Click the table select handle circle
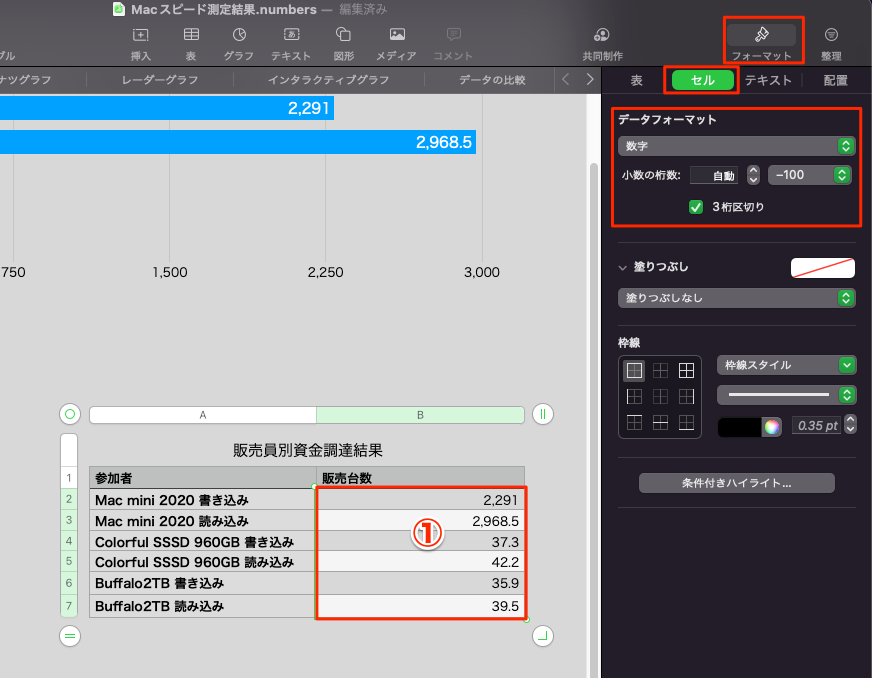872x678 pixels. coord(70,414)
